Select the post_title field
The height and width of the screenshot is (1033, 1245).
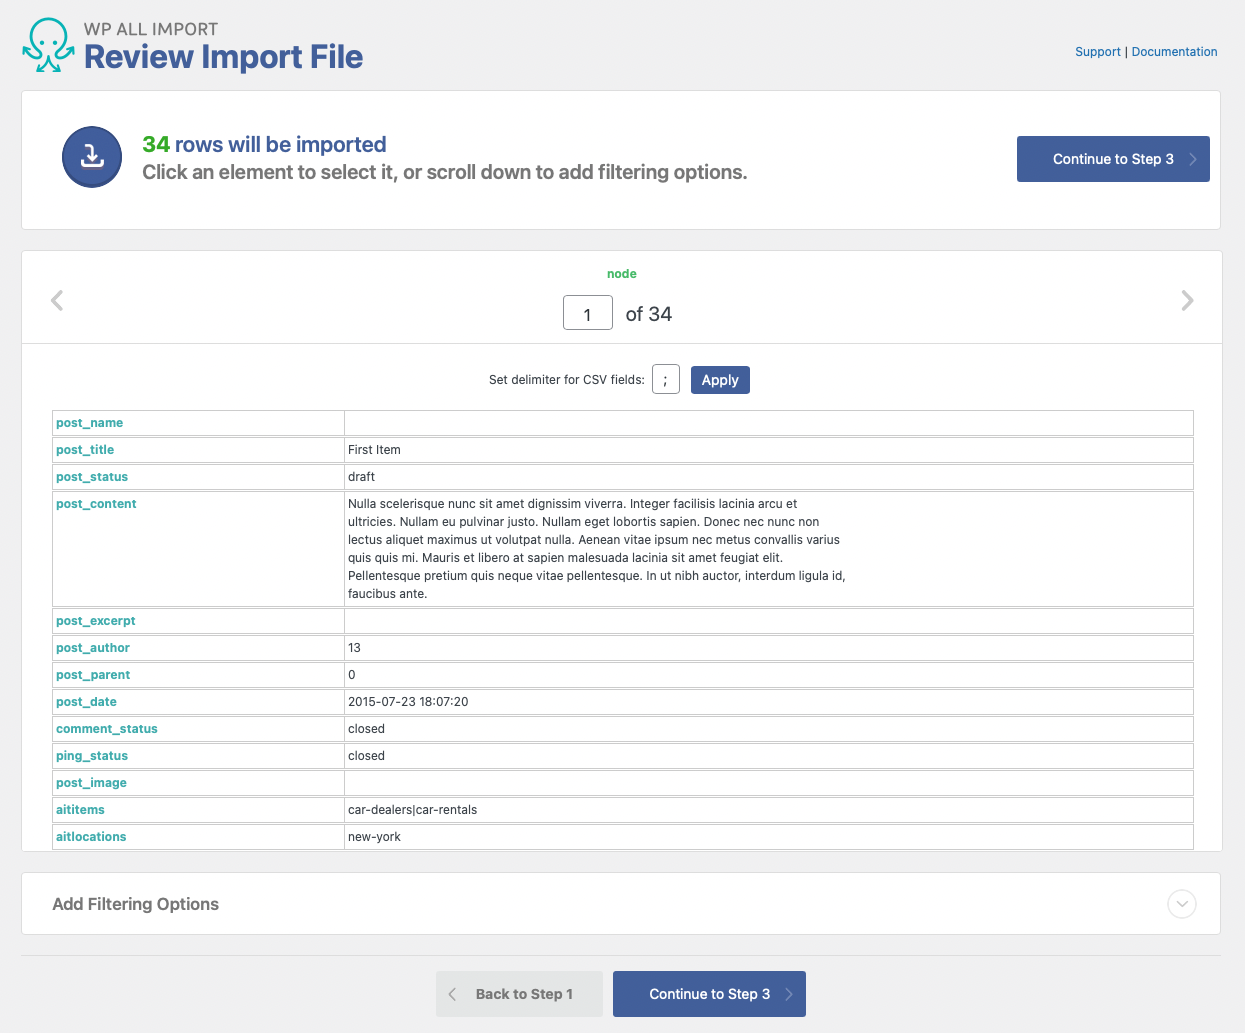coord(85,450)
